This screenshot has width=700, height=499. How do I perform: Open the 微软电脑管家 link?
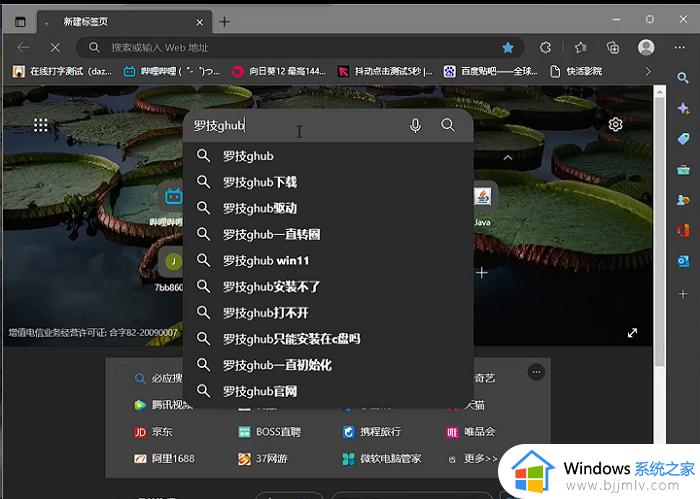coord(382,458)
